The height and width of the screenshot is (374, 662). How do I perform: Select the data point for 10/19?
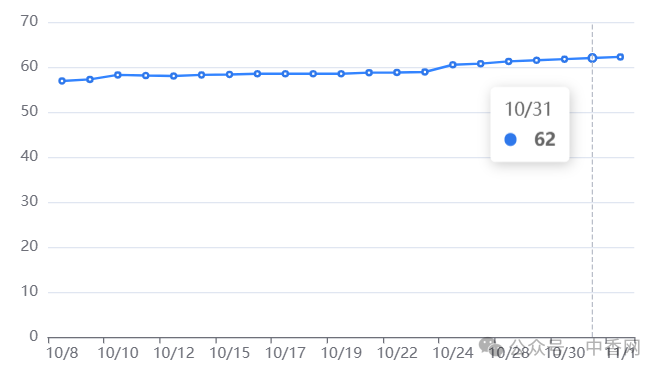(341, 74)
